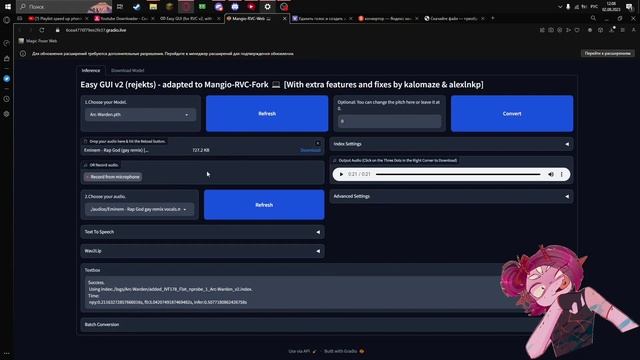640x360 pixels.
Task: Open the Magic Power Web bookmark
Action: point(38,41)
